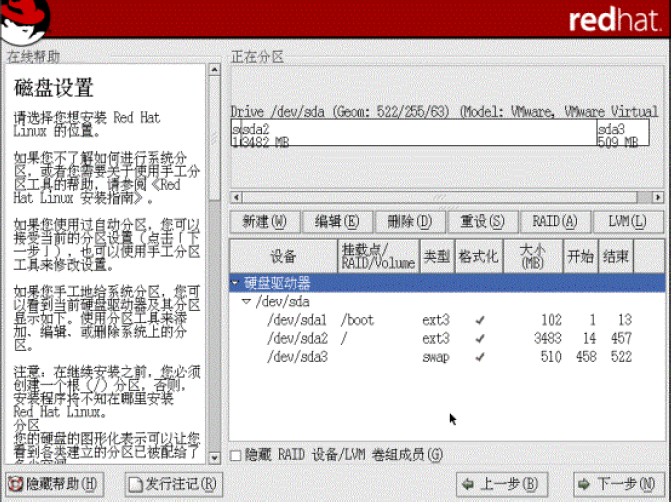This screenshot has height=504, width=672.
Task: Select the /dev/sda3 swap row
Action: [447, 357]
